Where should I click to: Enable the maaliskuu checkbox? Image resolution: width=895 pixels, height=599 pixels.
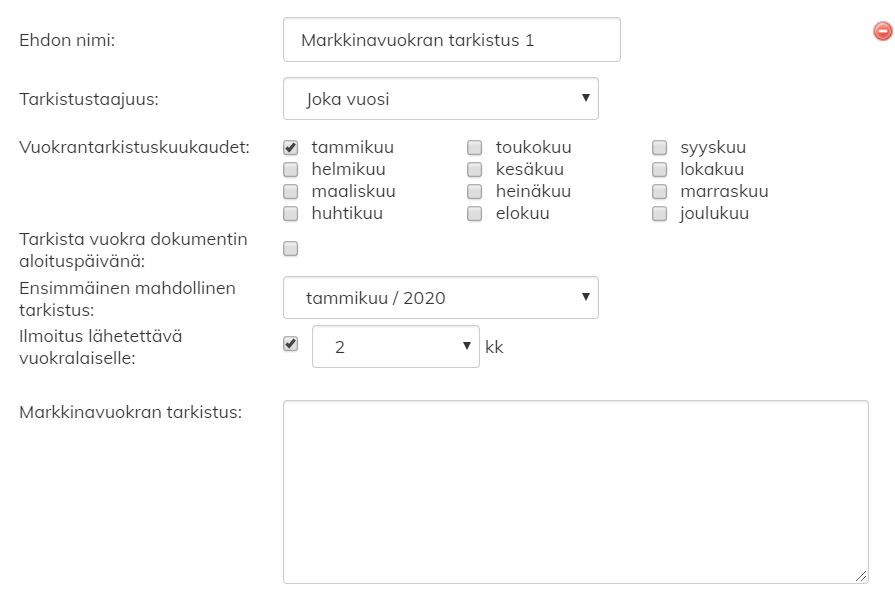coord(291,191)
